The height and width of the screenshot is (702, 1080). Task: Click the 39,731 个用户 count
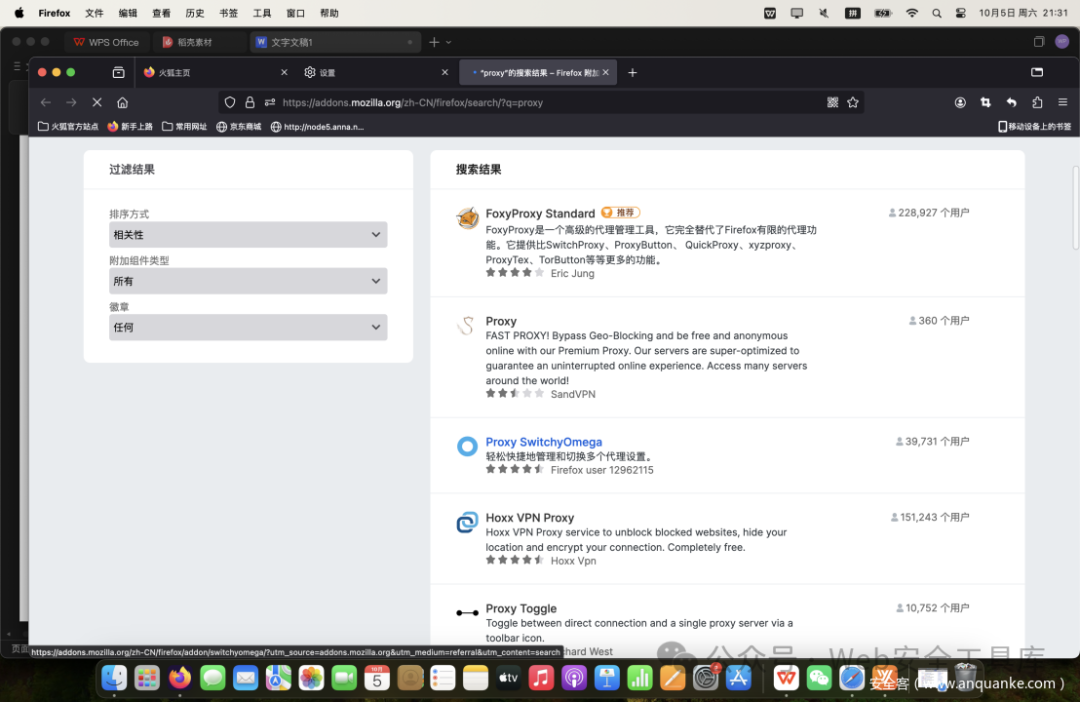[x=932, y=442]
